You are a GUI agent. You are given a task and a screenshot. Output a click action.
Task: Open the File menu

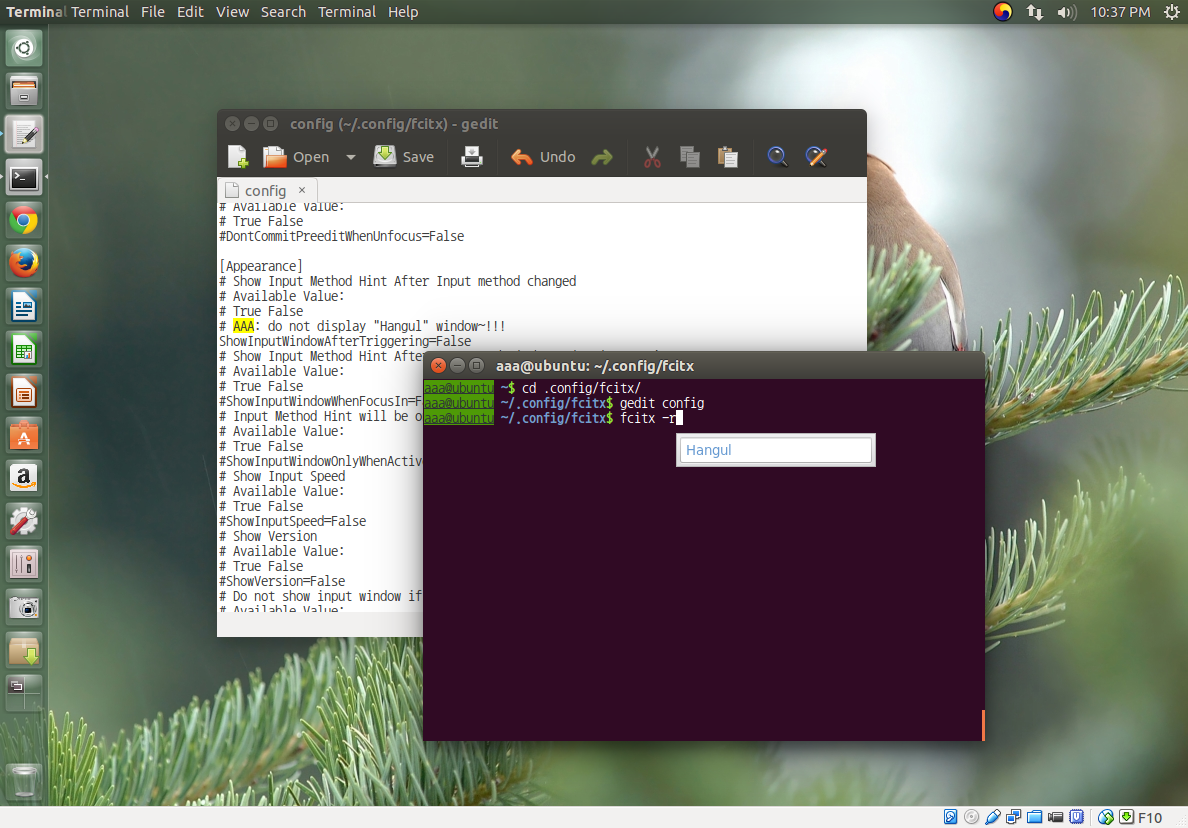(x=152, y=12)
